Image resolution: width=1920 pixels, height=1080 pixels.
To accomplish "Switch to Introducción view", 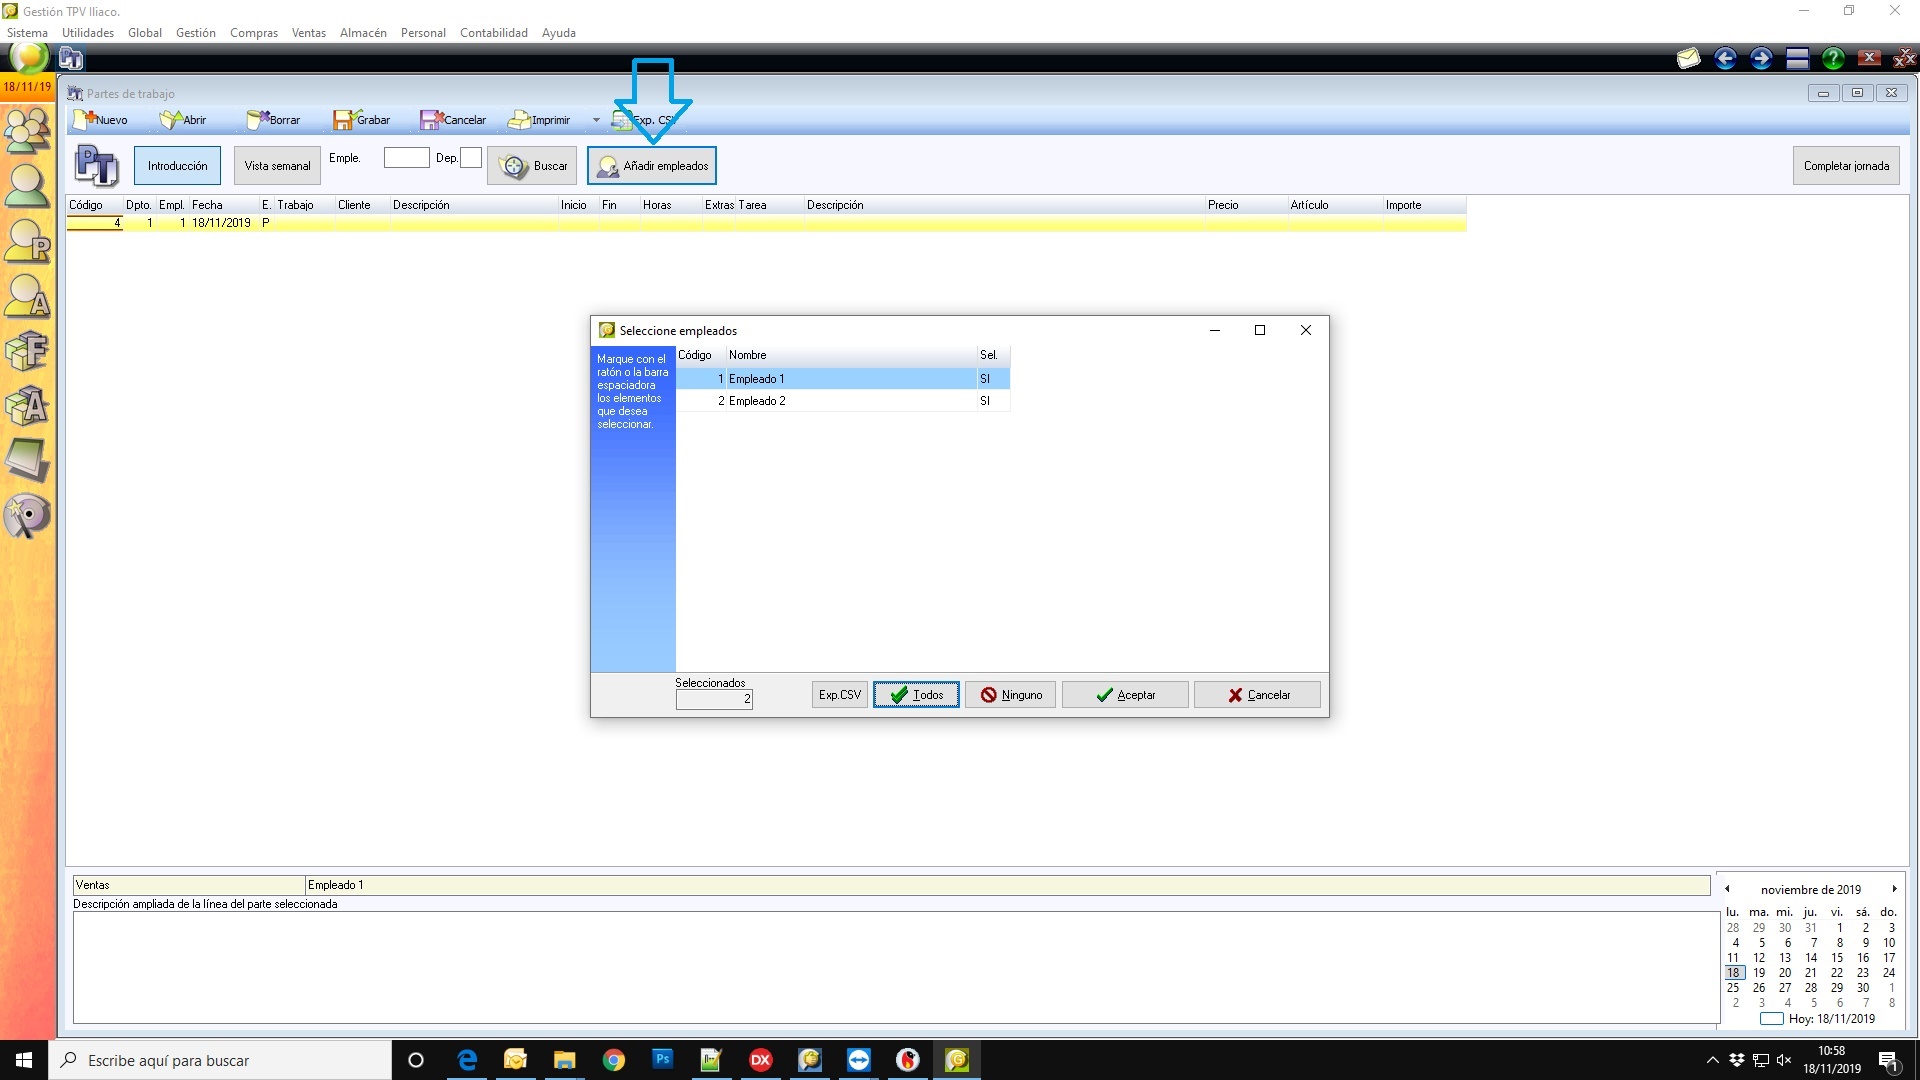I will click(178, 166).
